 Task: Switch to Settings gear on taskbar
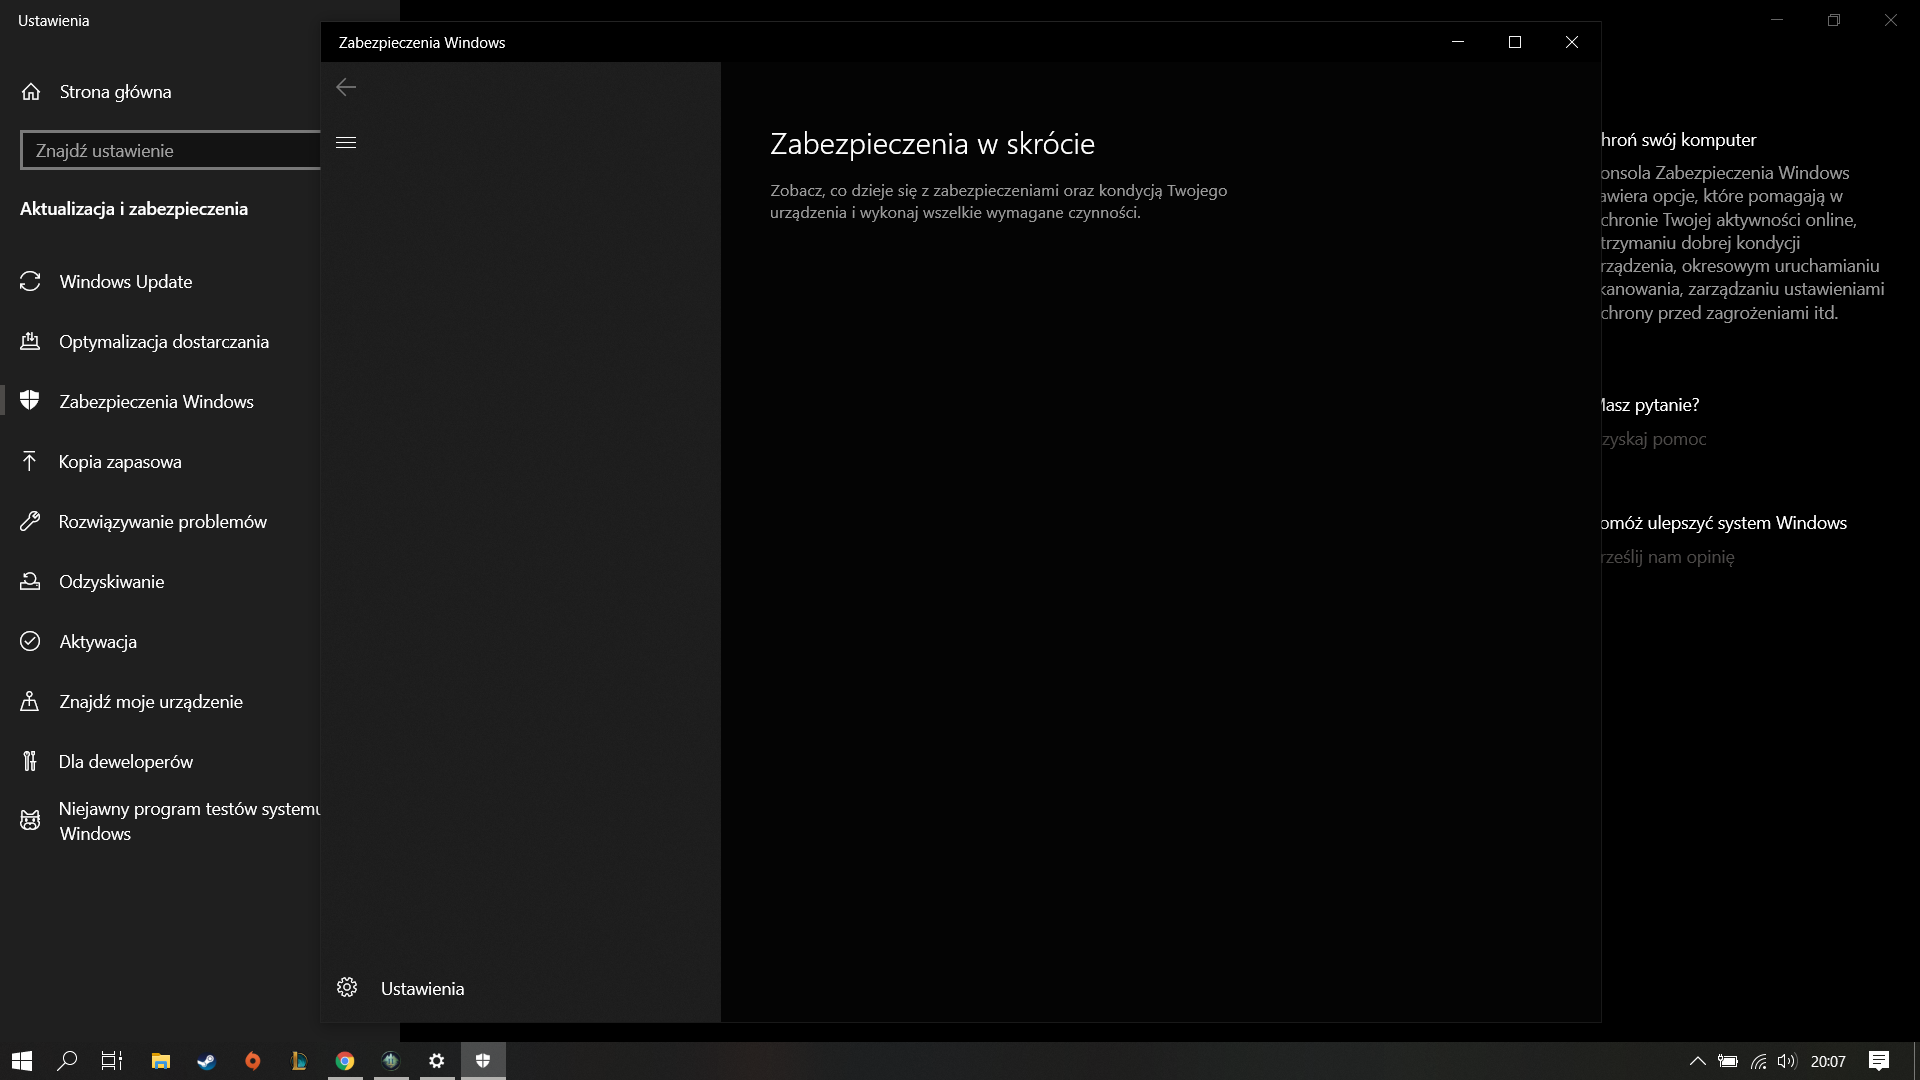[437, 1061]
